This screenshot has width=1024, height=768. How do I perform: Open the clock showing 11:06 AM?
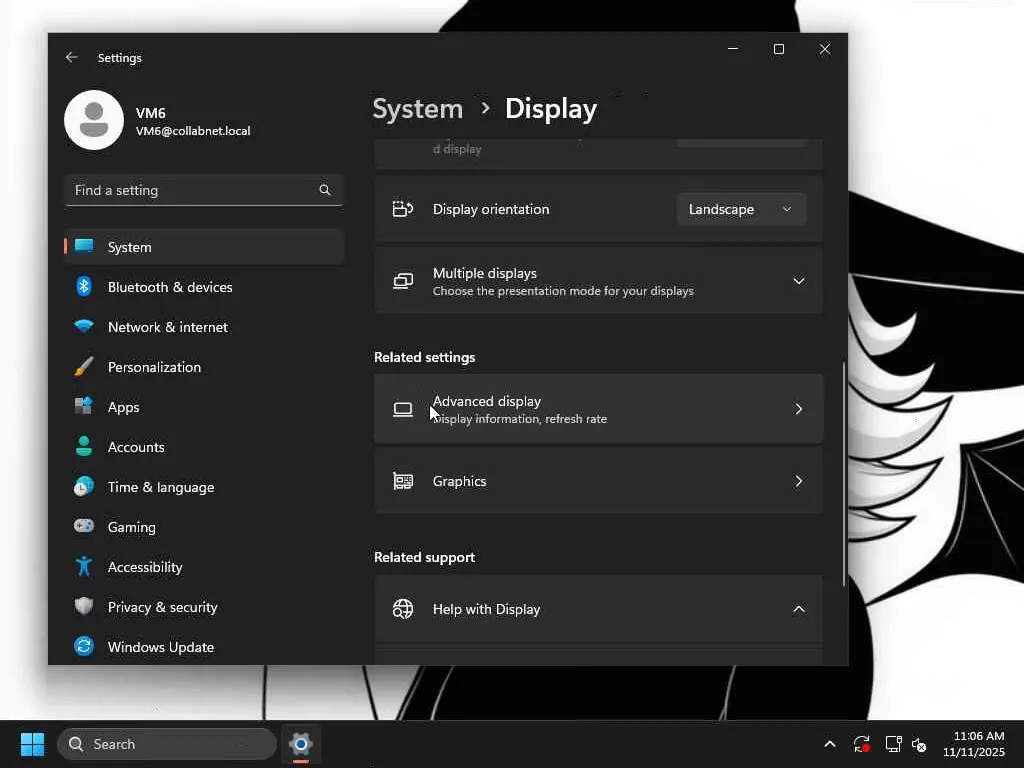[974, 744]
